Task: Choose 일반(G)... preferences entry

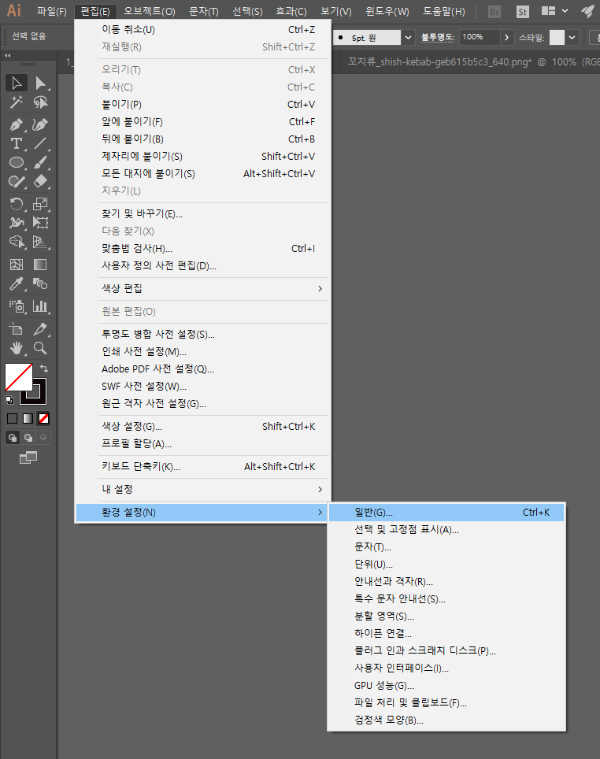Action: point(446,512)
